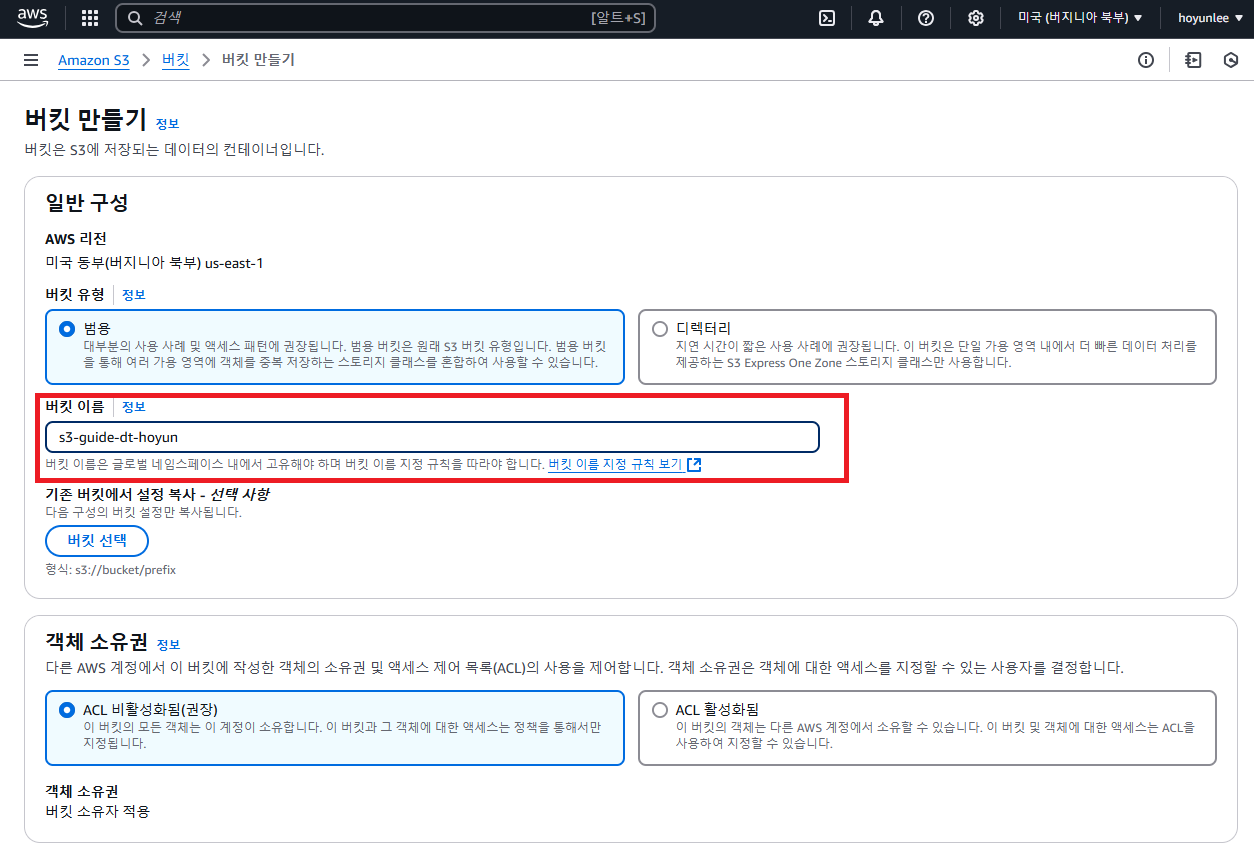Go to 버킷 breadcrumb link
This screenshot has height=854, width=1254.
tap(175, 60)
